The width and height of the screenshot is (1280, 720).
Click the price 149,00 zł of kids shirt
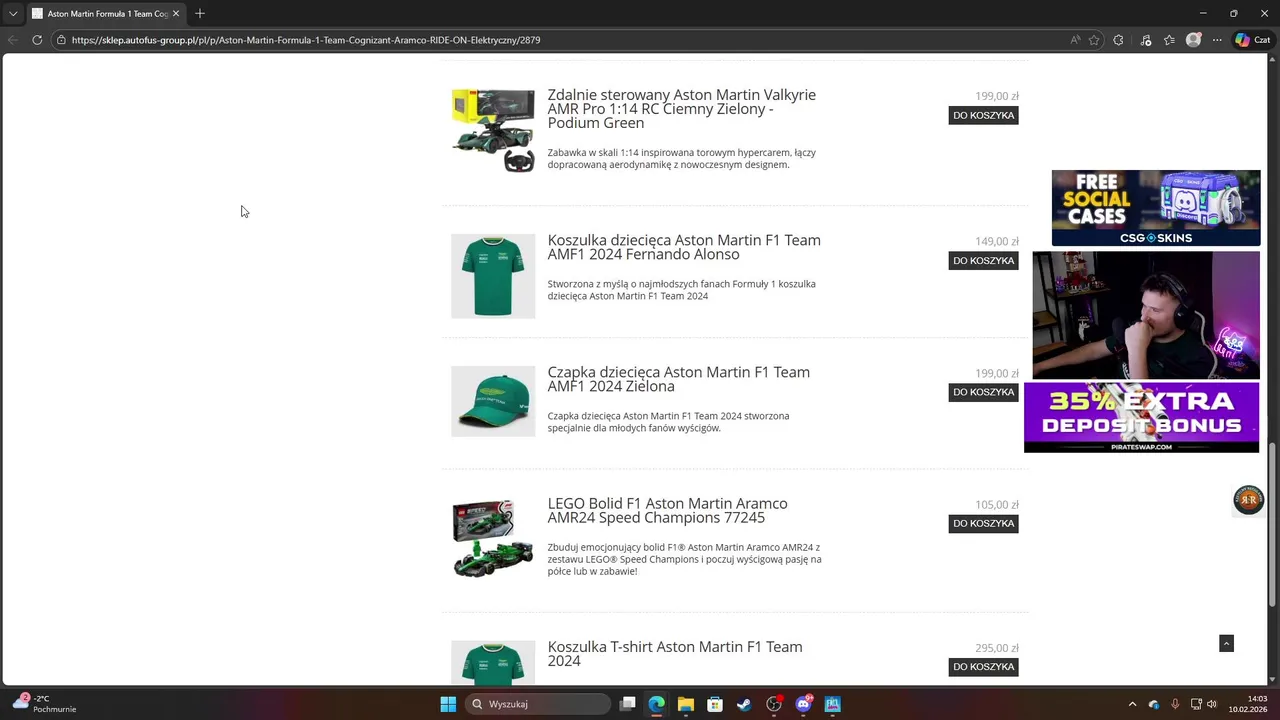997,242
